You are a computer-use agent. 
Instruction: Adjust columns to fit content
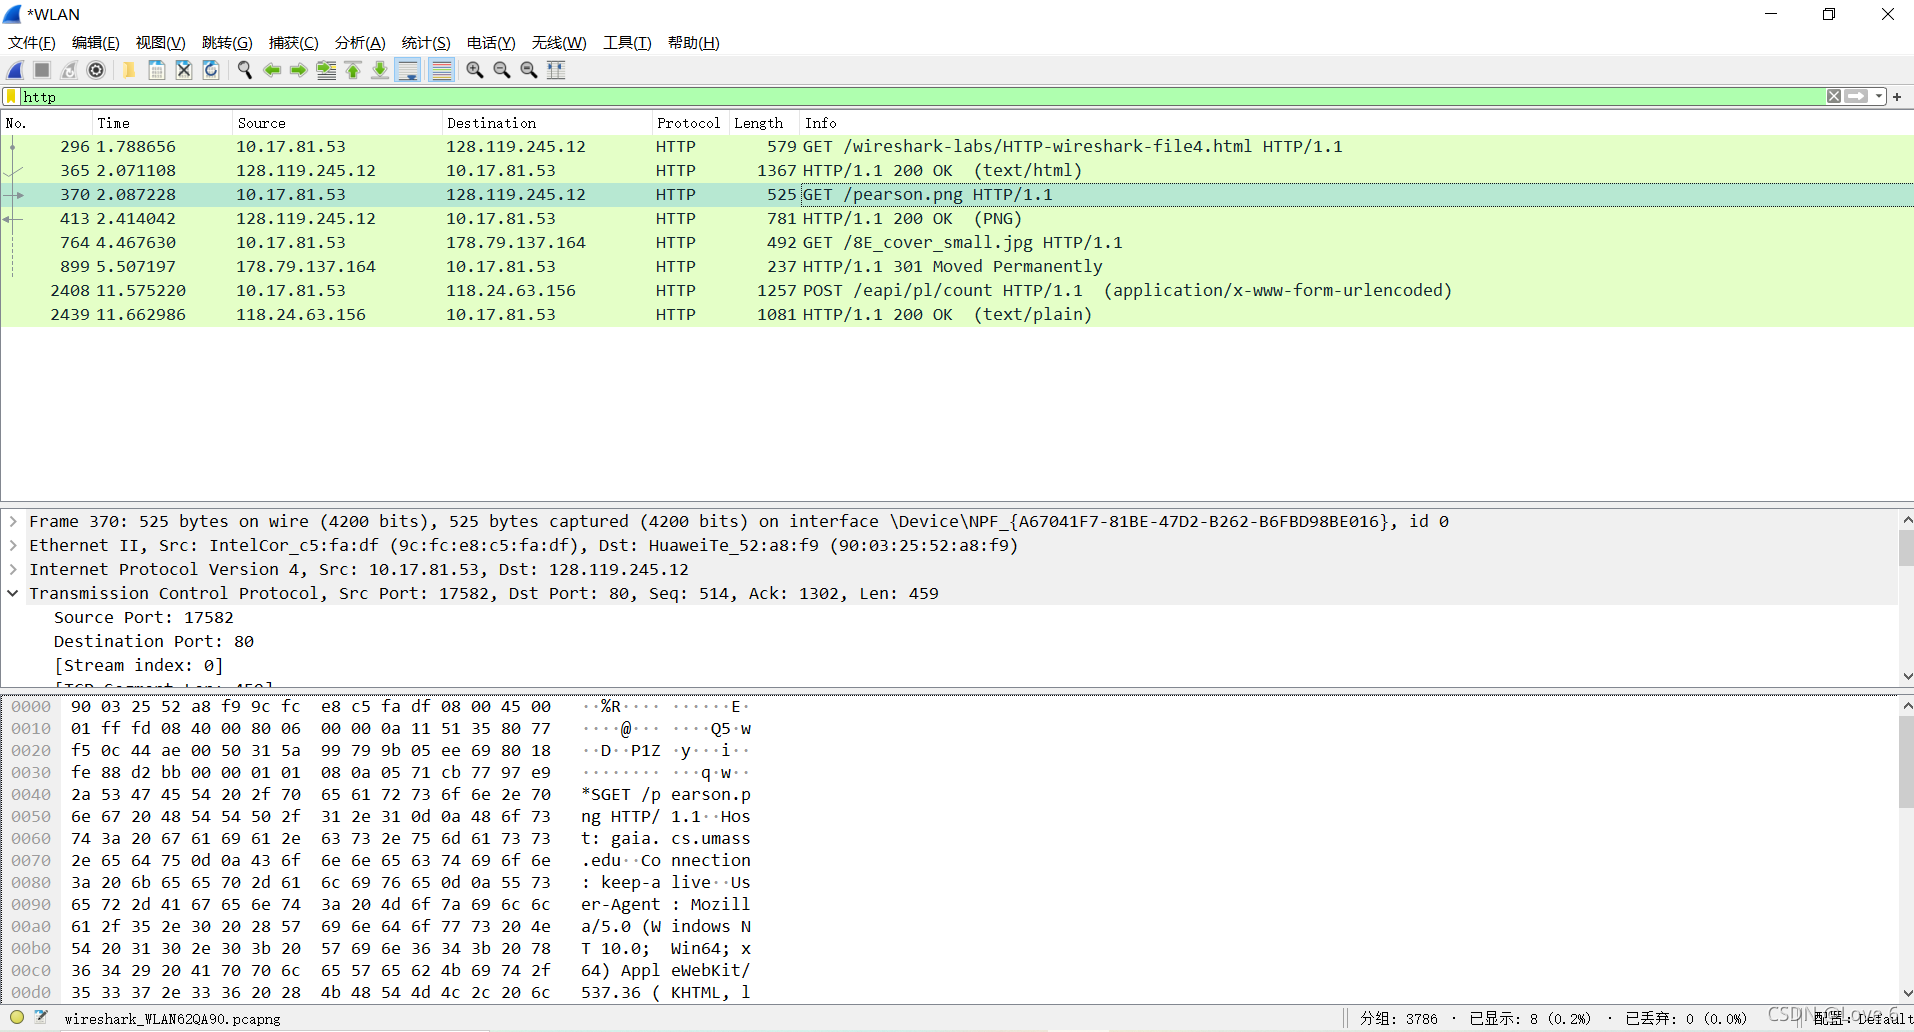tap(556, 70)
